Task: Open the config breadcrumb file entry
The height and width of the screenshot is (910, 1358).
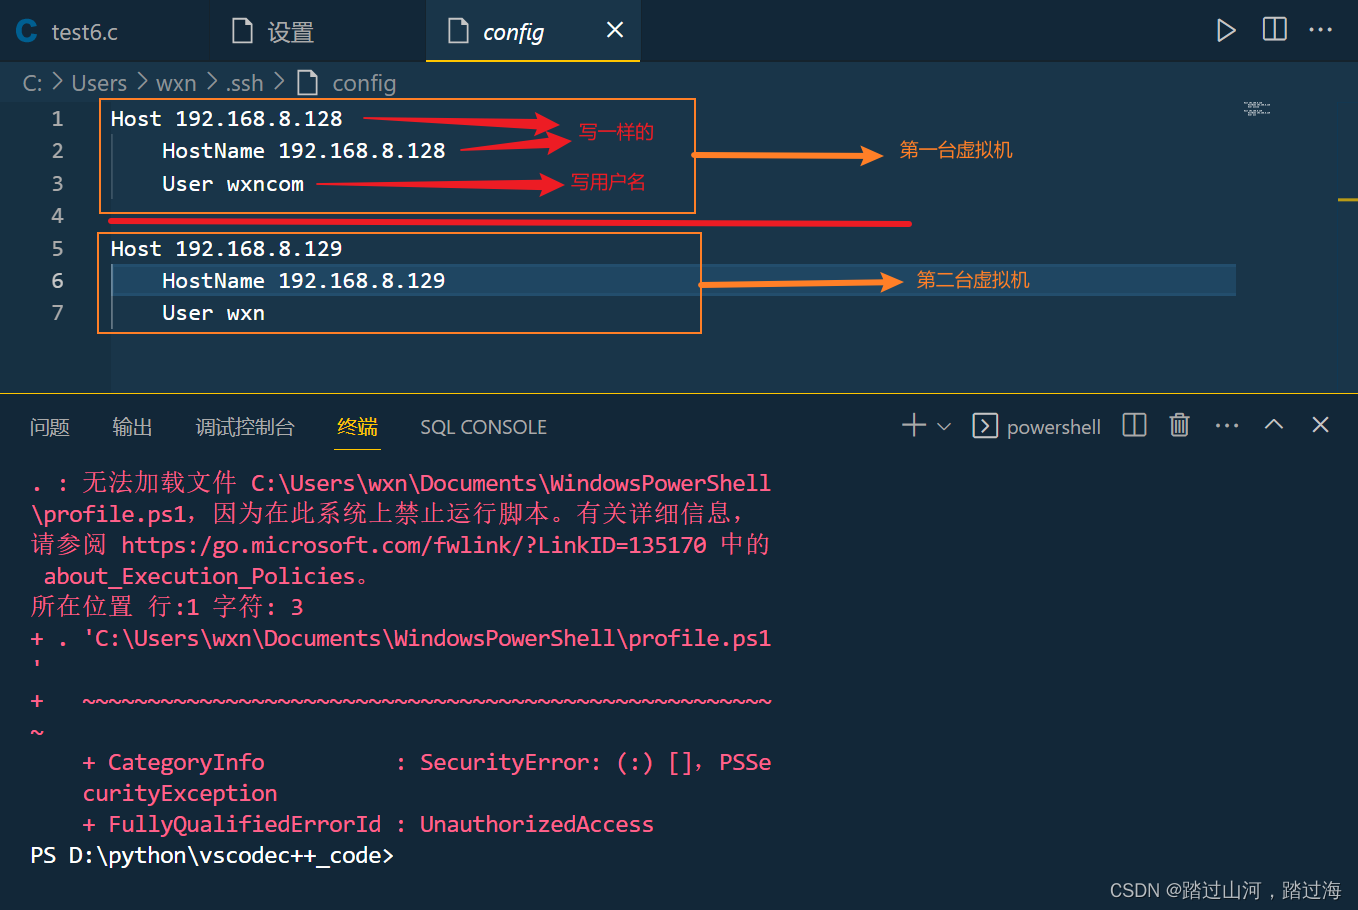Action: [x=346, y=83]
